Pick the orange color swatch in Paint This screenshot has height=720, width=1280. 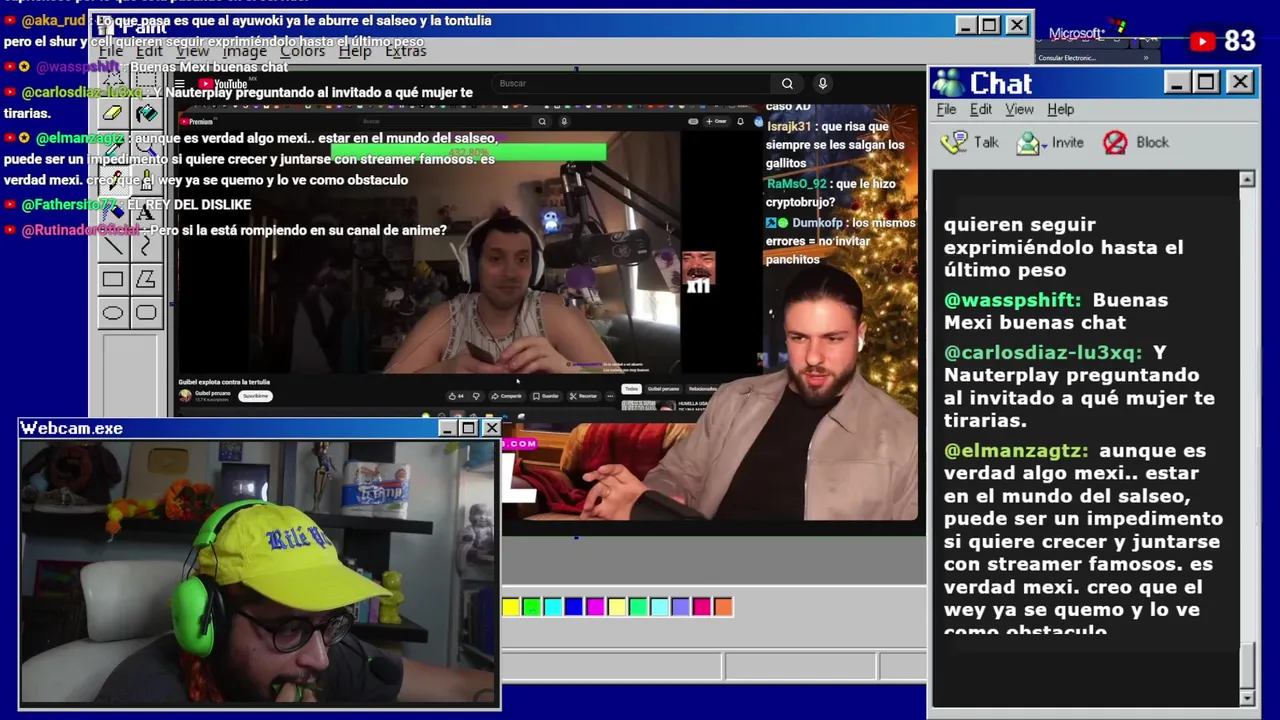point(722,606)
